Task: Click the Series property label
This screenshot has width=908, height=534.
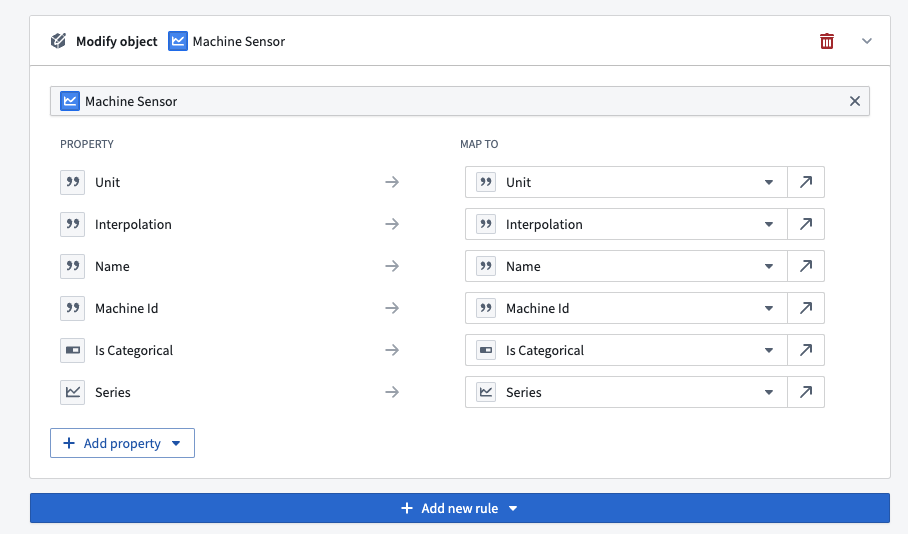Action: point(113,393)
